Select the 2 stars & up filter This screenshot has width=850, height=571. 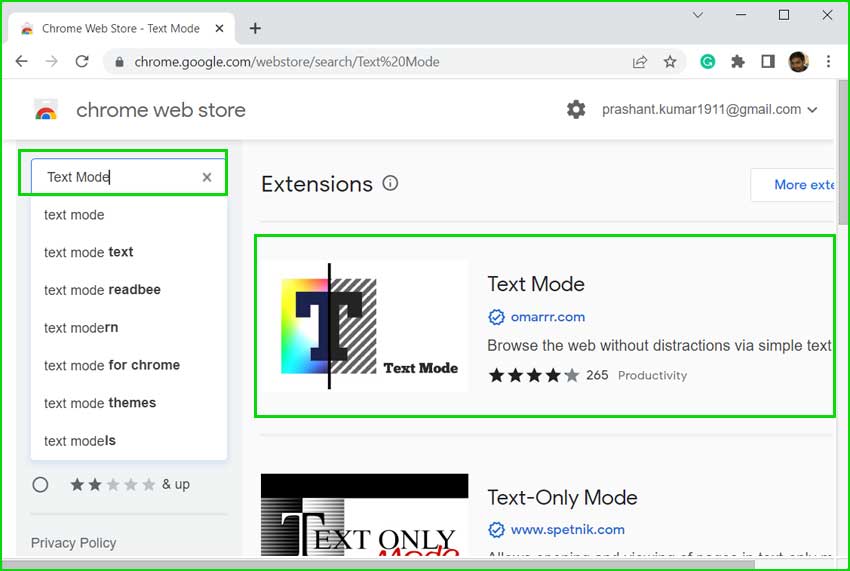click(40, 484)
